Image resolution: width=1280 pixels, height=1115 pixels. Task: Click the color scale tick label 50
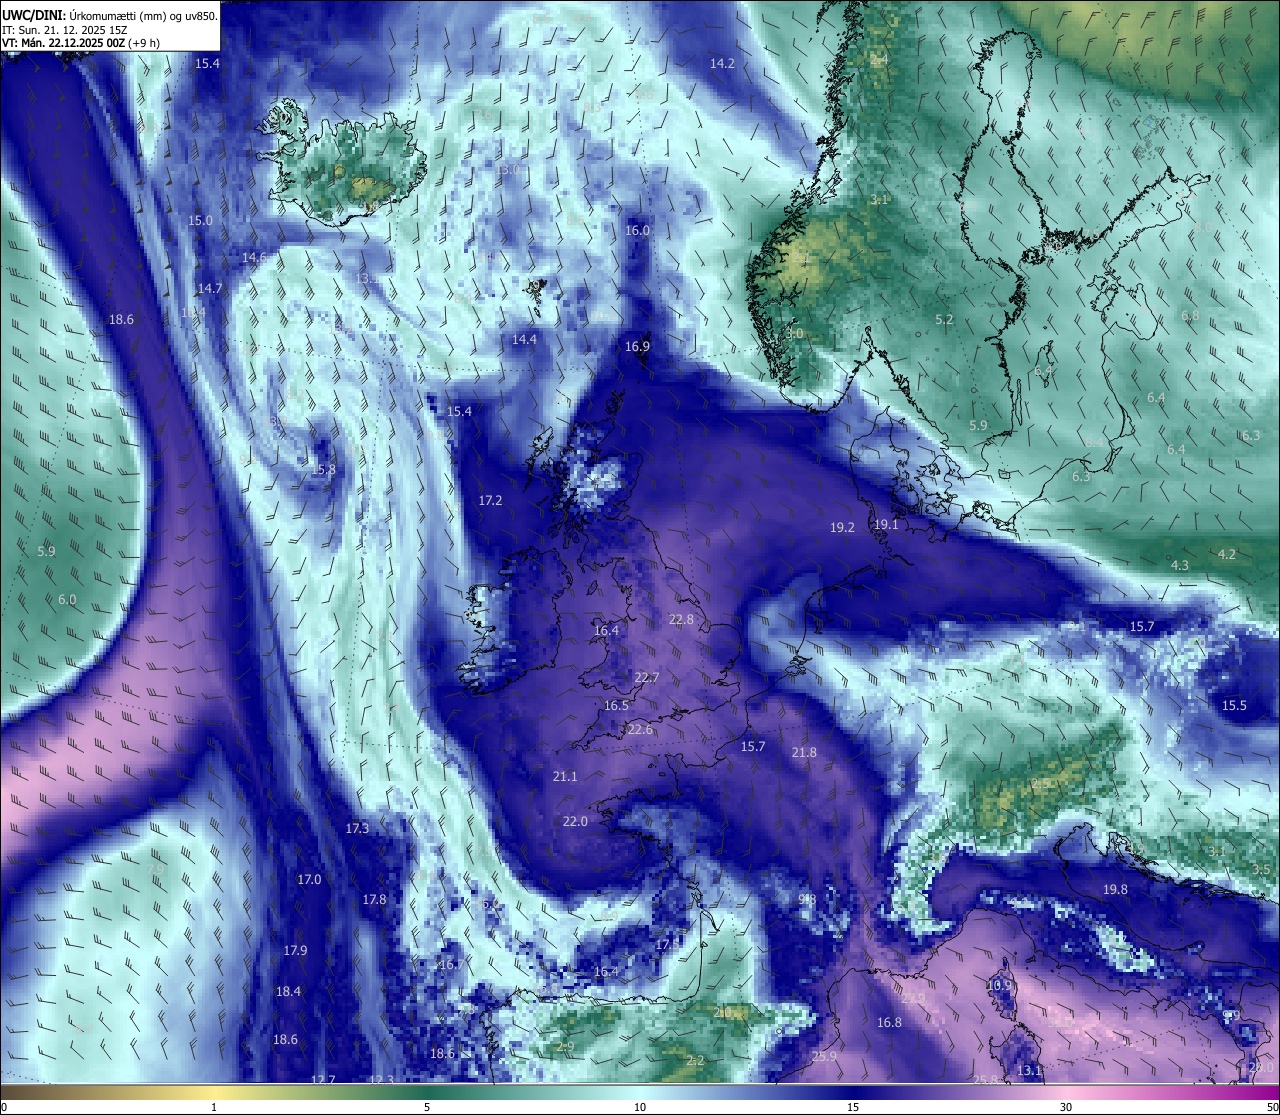(x=1272, y=1107)
